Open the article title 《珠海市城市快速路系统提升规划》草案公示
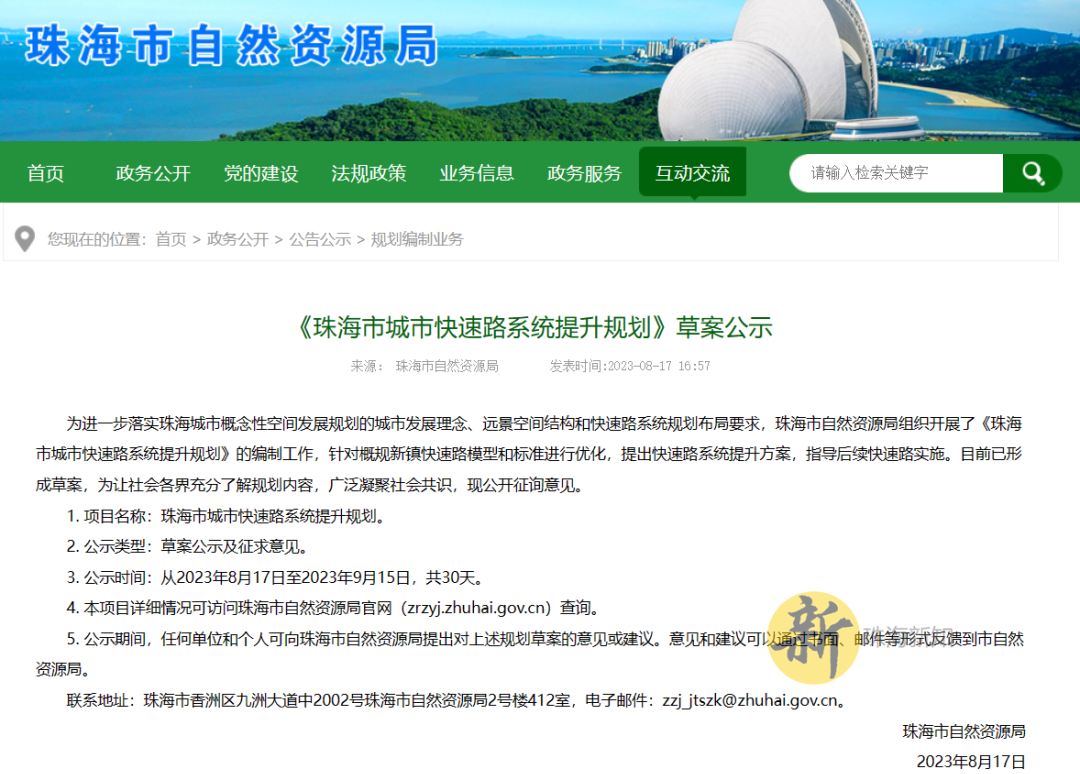Image resolution: width=1080 pixels, height=774 pixels. tap(540, 327)
